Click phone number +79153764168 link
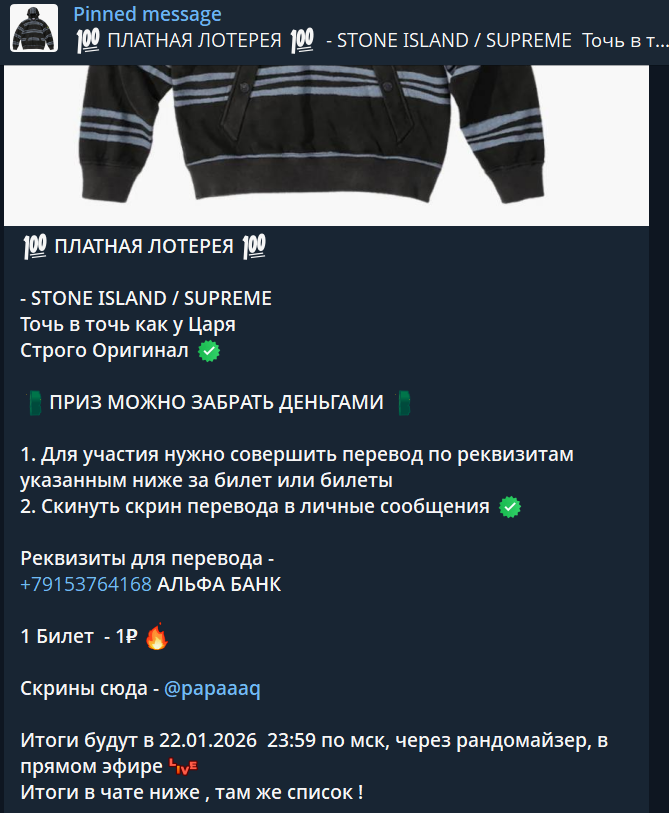 click(x=86, y=584)
